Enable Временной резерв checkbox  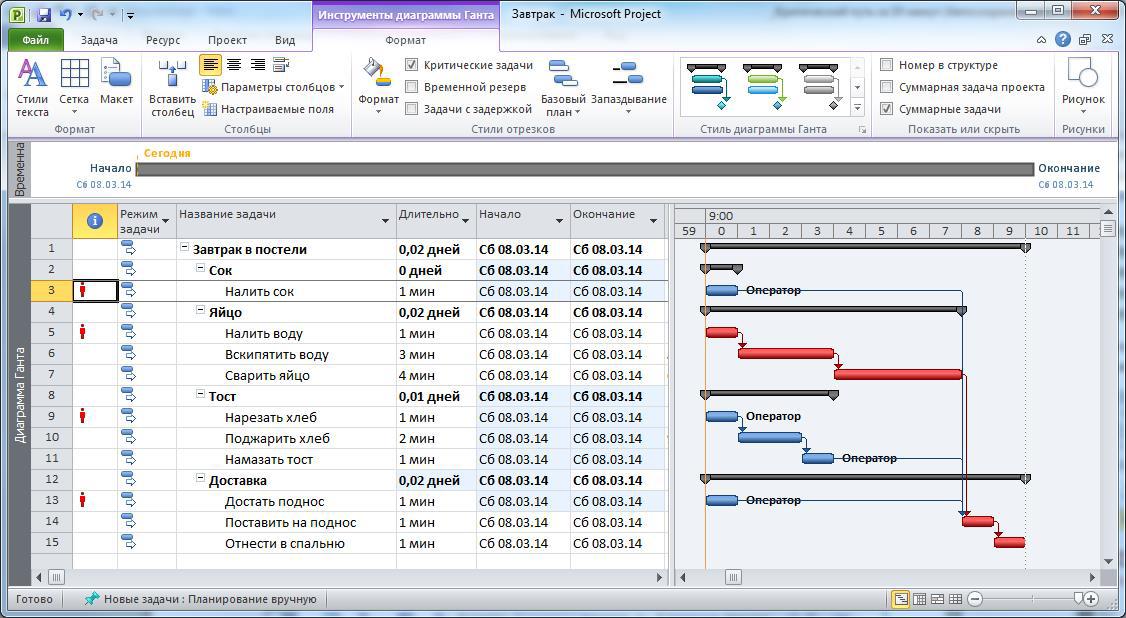click(411, 87)
